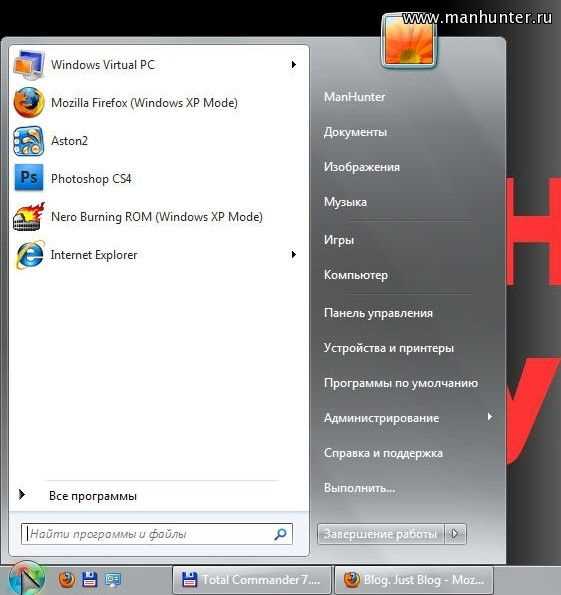The image size is (561, 595).
Task: Switch to Total Commander taskbar button
Action: pyautogui.click(x=252, y=579)
